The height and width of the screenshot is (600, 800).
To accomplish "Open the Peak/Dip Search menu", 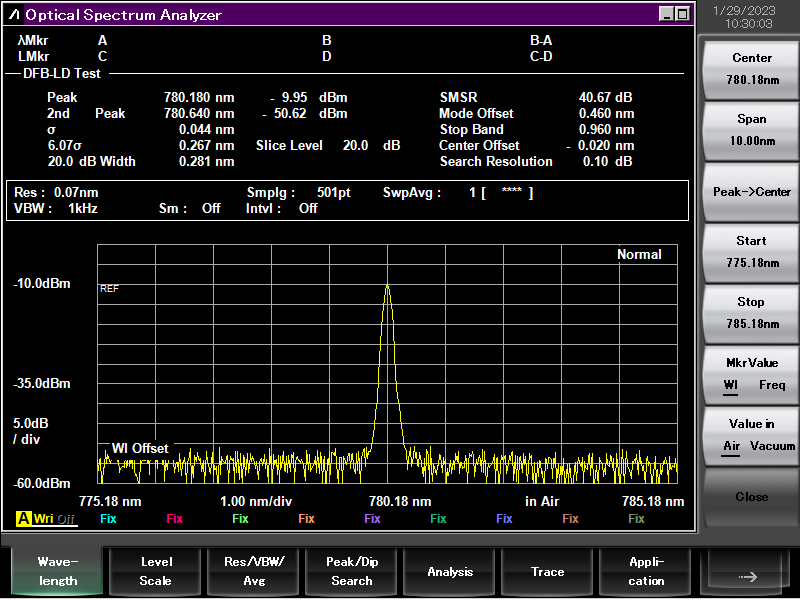I will (351, 572).
